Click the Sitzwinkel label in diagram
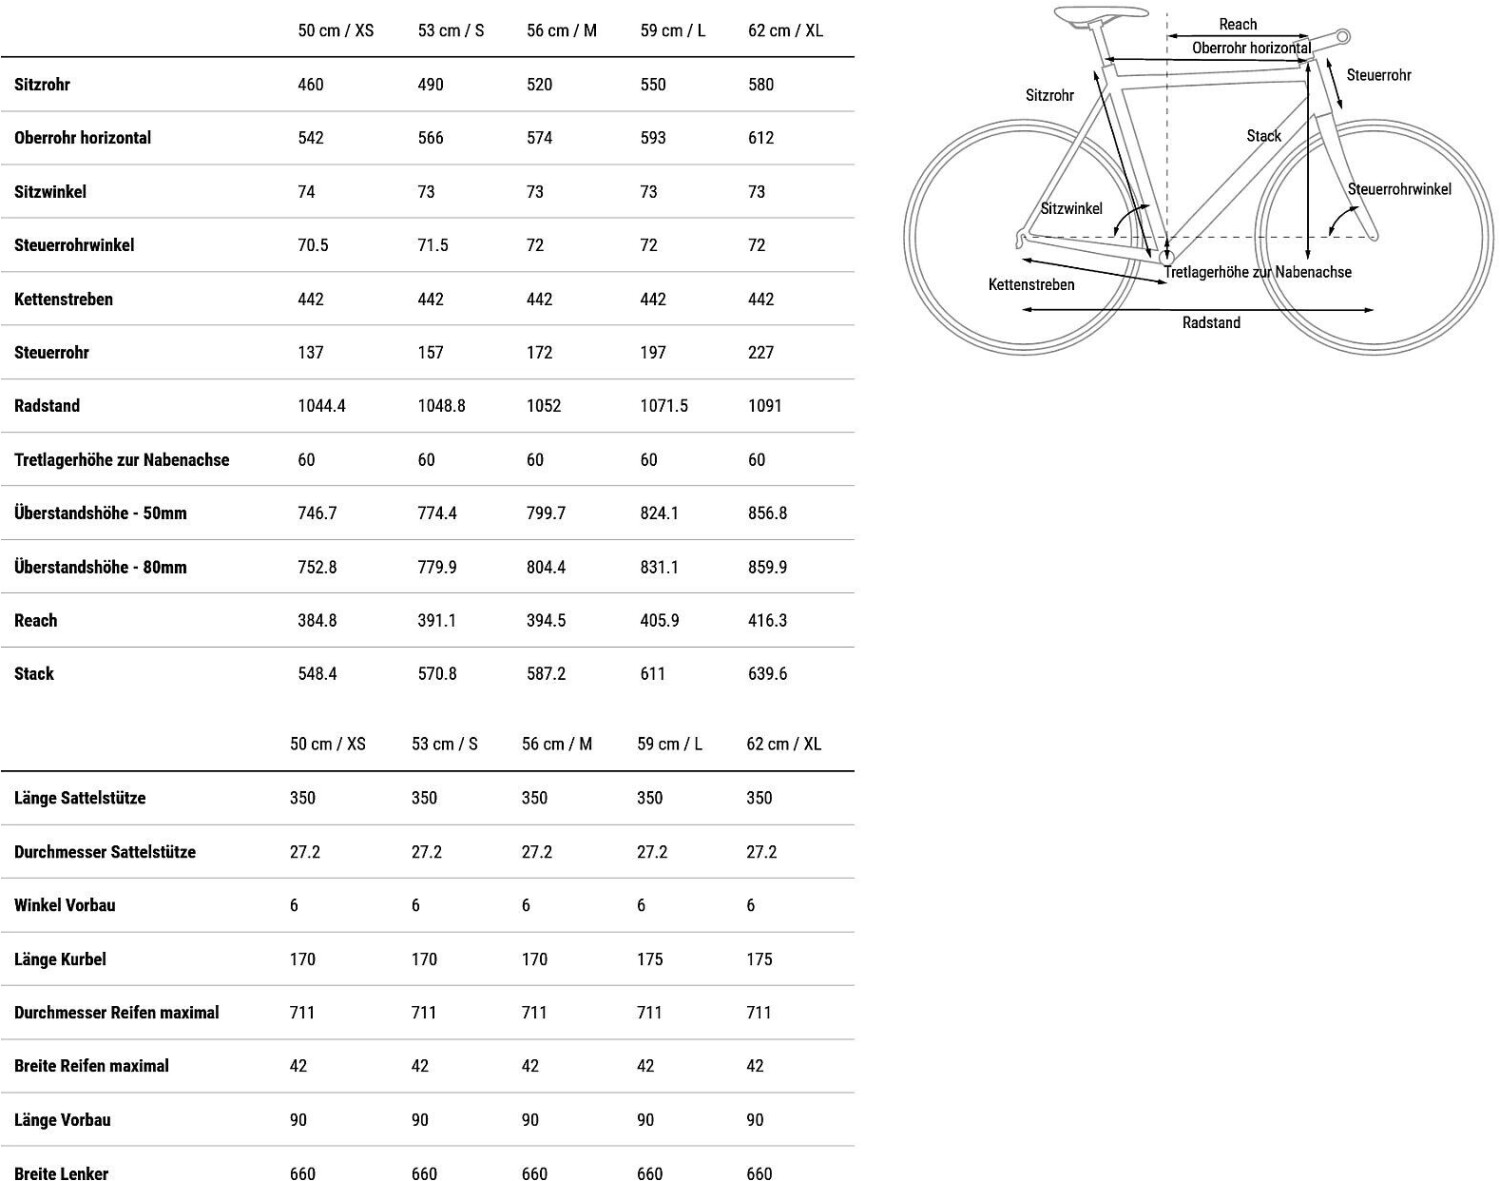The width and height of the screenshot is (1500, 1181). pos(1071,209)
